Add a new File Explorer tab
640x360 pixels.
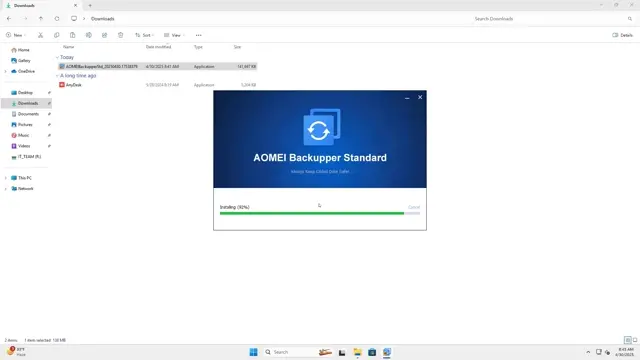click(x=90, y=6)
